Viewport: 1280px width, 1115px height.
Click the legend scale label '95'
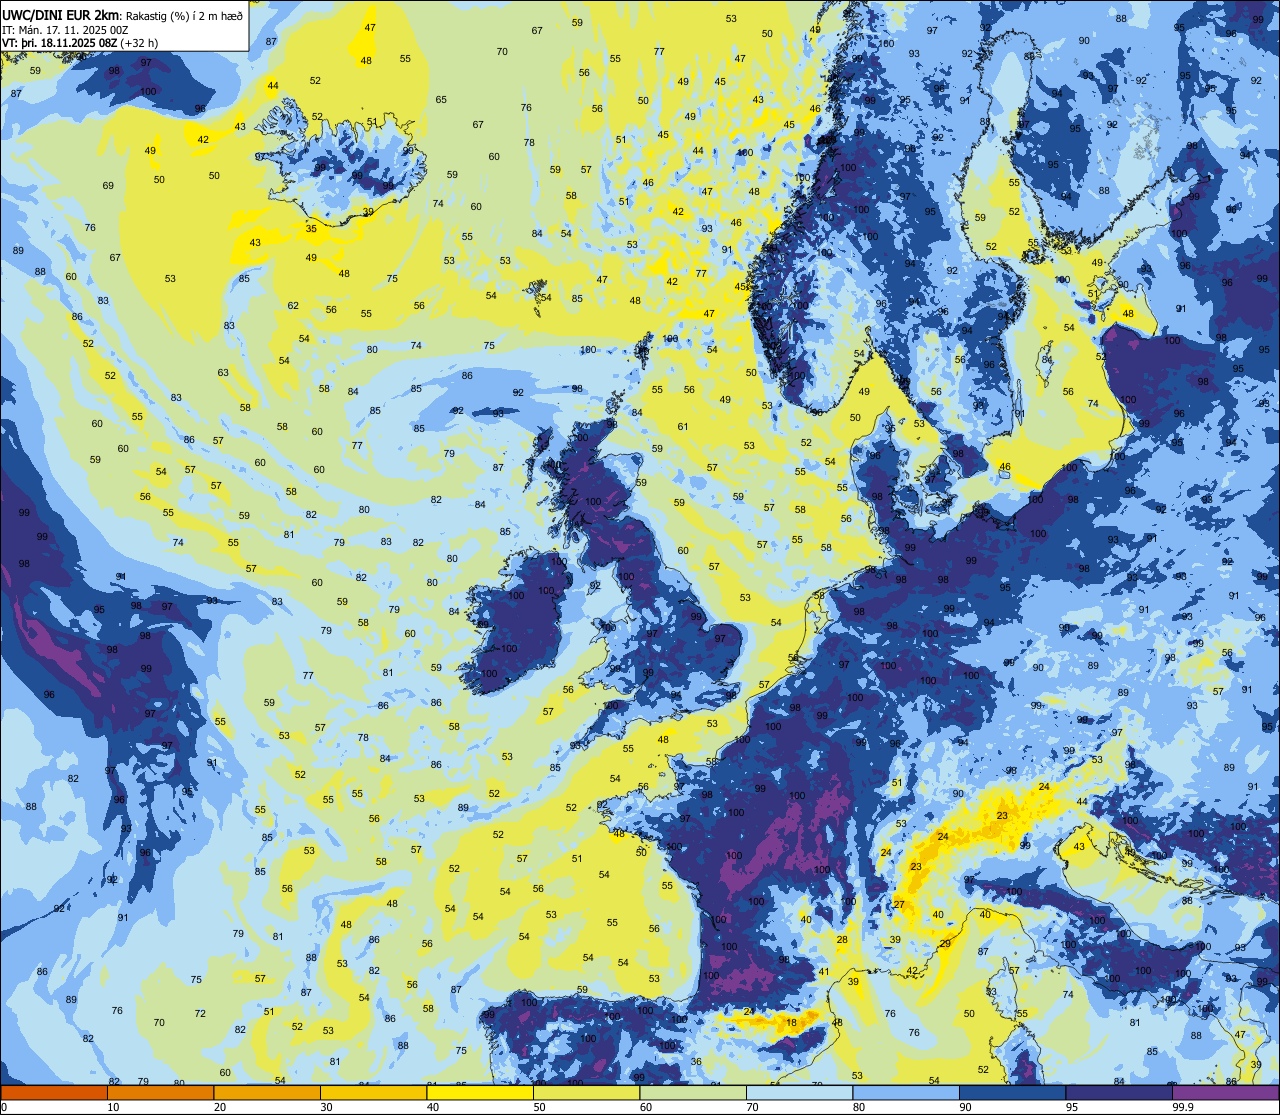[x=1072, y=1107]
